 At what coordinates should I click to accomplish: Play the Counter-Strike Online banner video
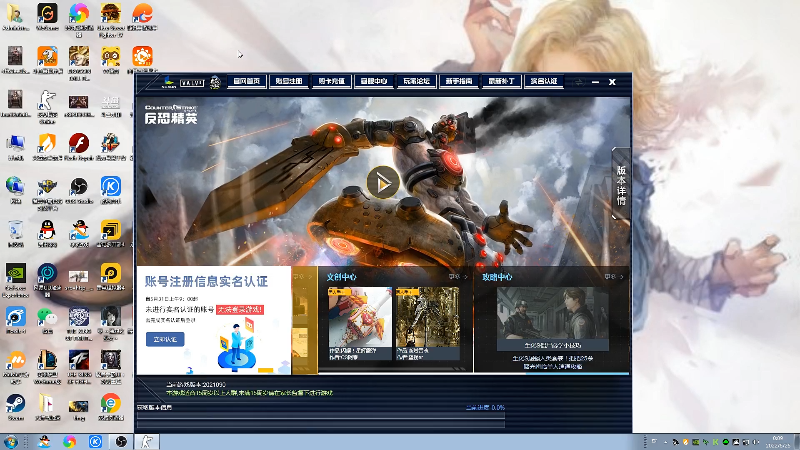tap(383, 182)
